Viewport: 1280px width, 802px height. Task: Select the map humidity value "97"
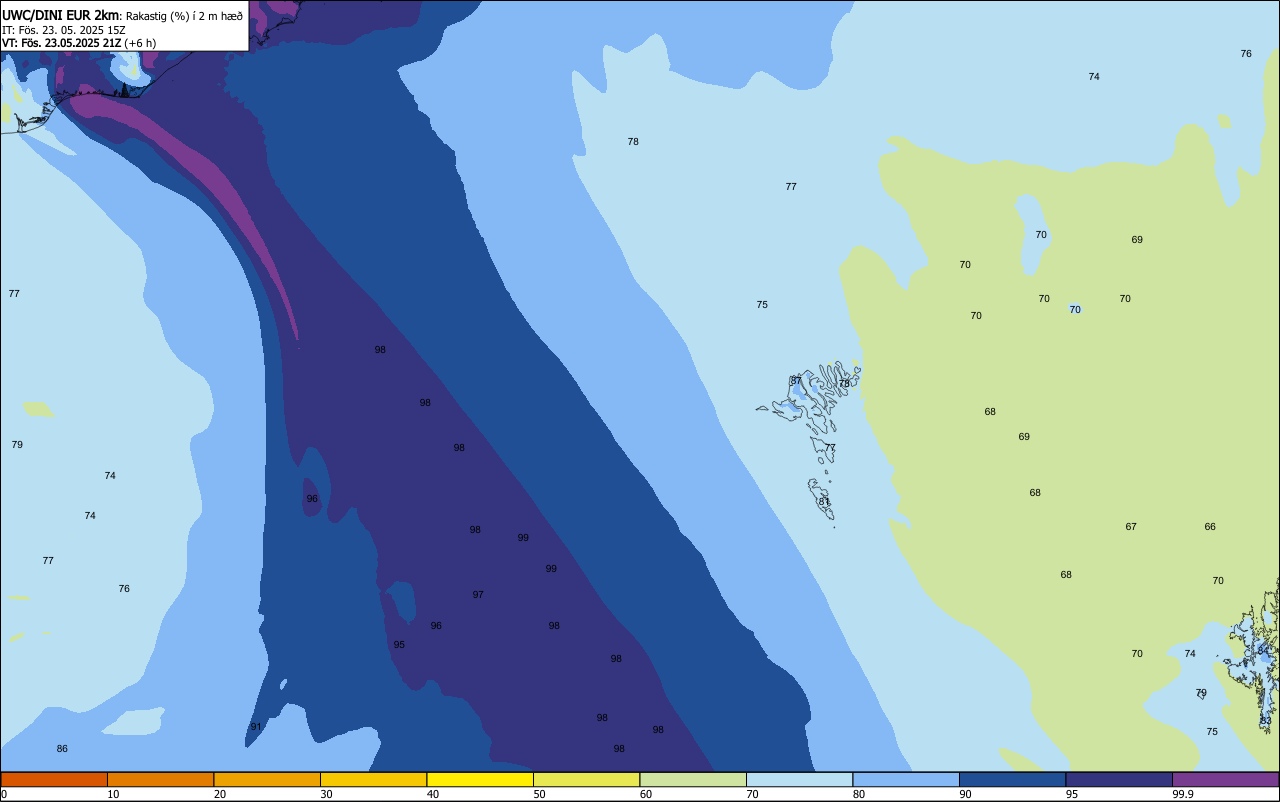[478, 595]
